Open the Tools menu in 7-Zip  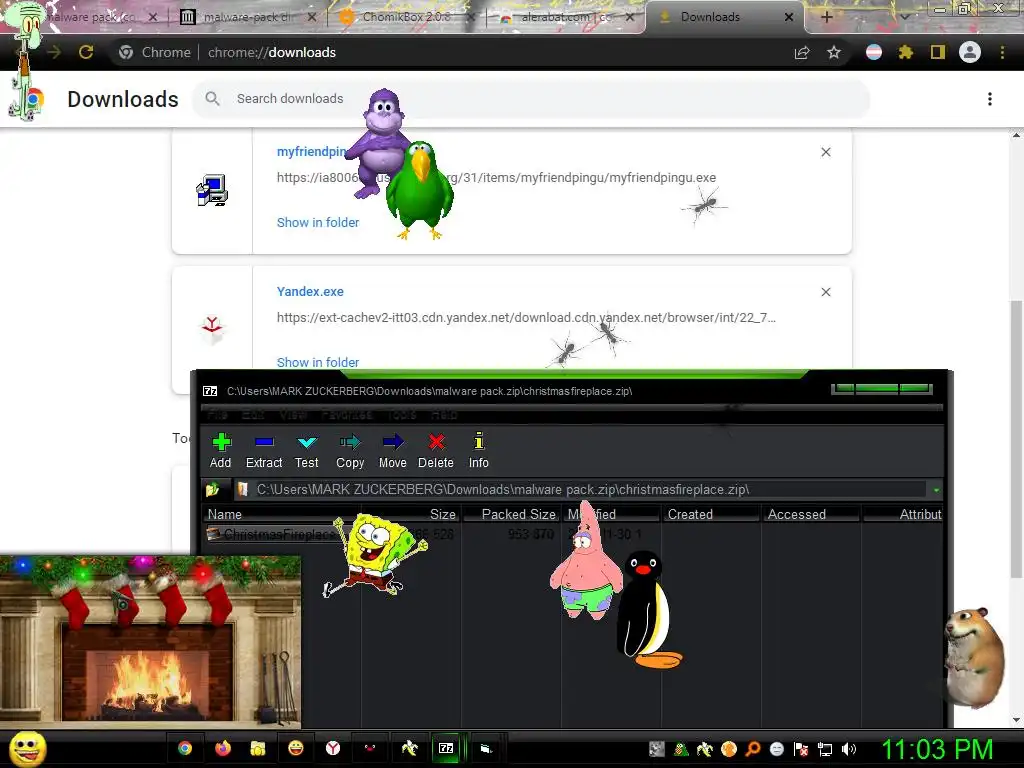point(402,415)
